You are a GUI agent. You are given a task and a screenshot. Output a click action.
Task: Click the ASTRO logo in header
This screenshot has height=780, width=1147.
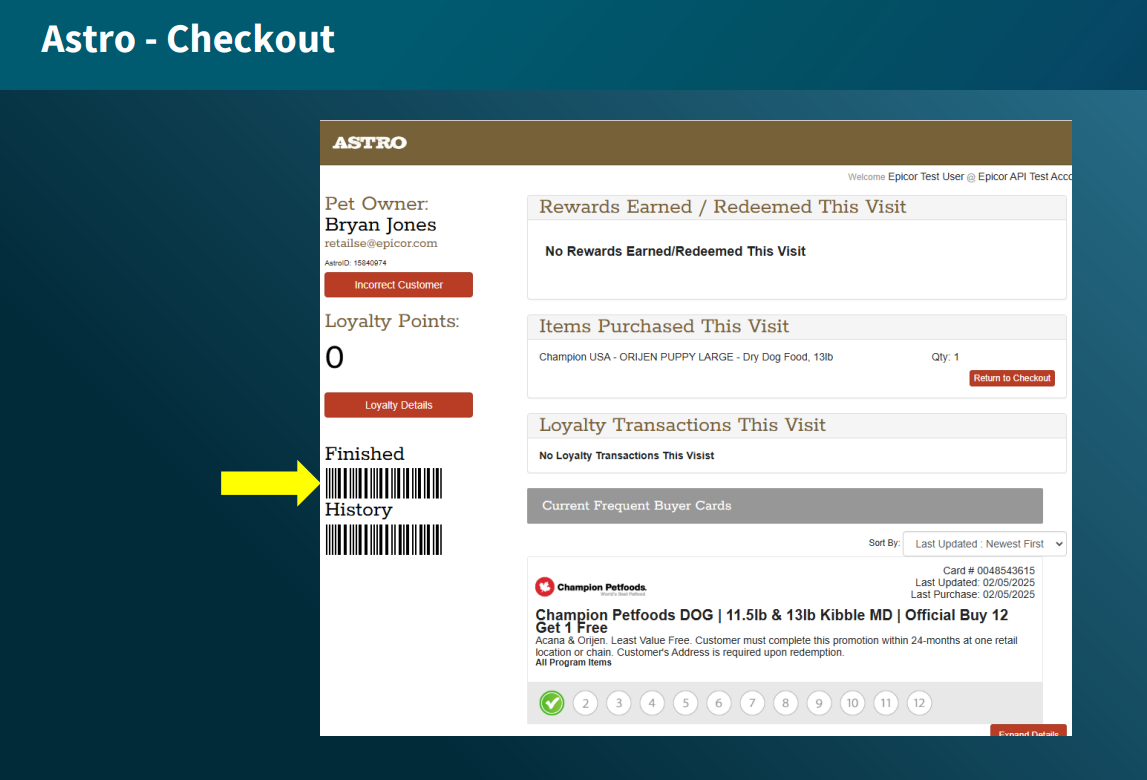[369, 143]
